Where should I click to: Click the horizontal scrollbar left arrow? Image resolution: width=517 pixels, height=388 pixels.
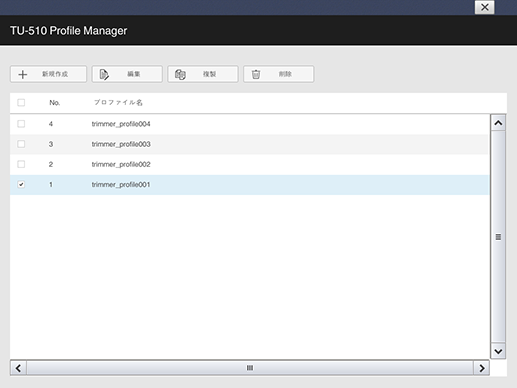(x=18, y=368)
